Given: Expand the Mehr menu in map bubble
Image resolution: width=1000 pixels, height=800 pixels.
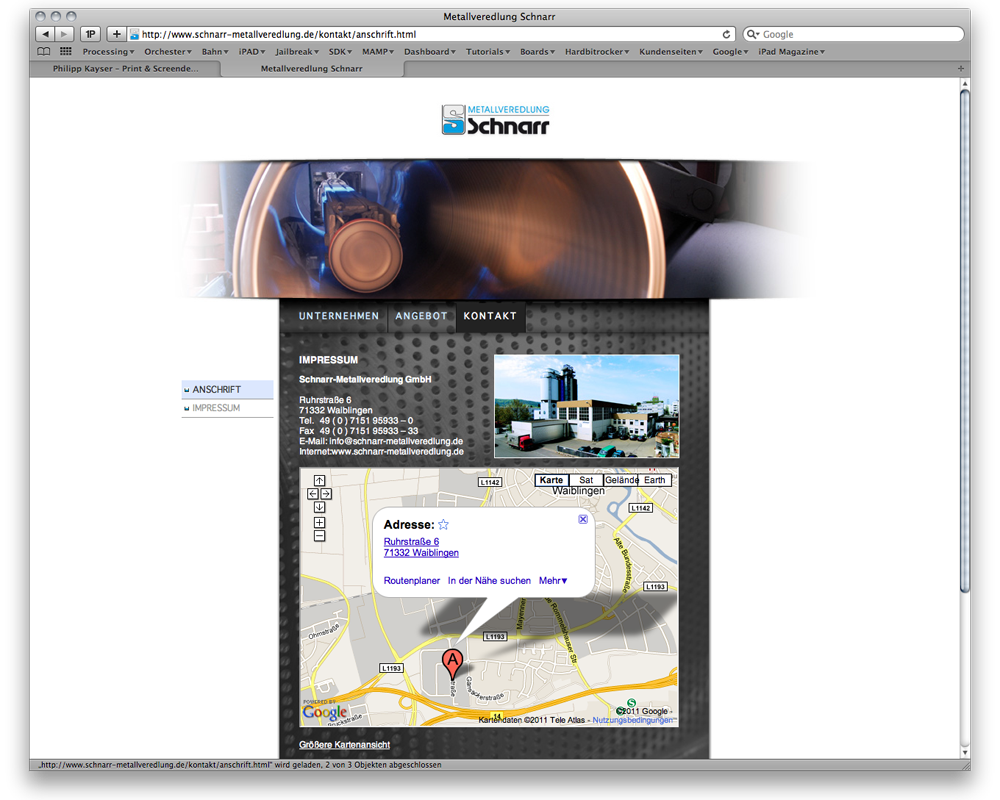Looking at the screenshot, I should click(x=553, y=581).
